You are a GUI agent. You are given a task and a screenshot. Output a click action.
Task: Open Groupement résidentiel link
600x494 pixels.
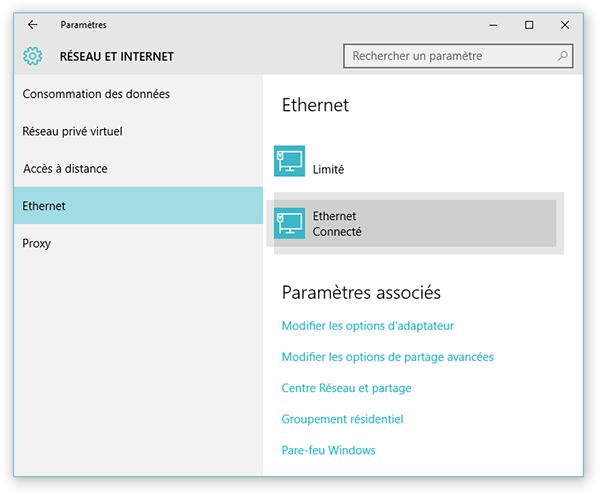[x=342, y=419]
